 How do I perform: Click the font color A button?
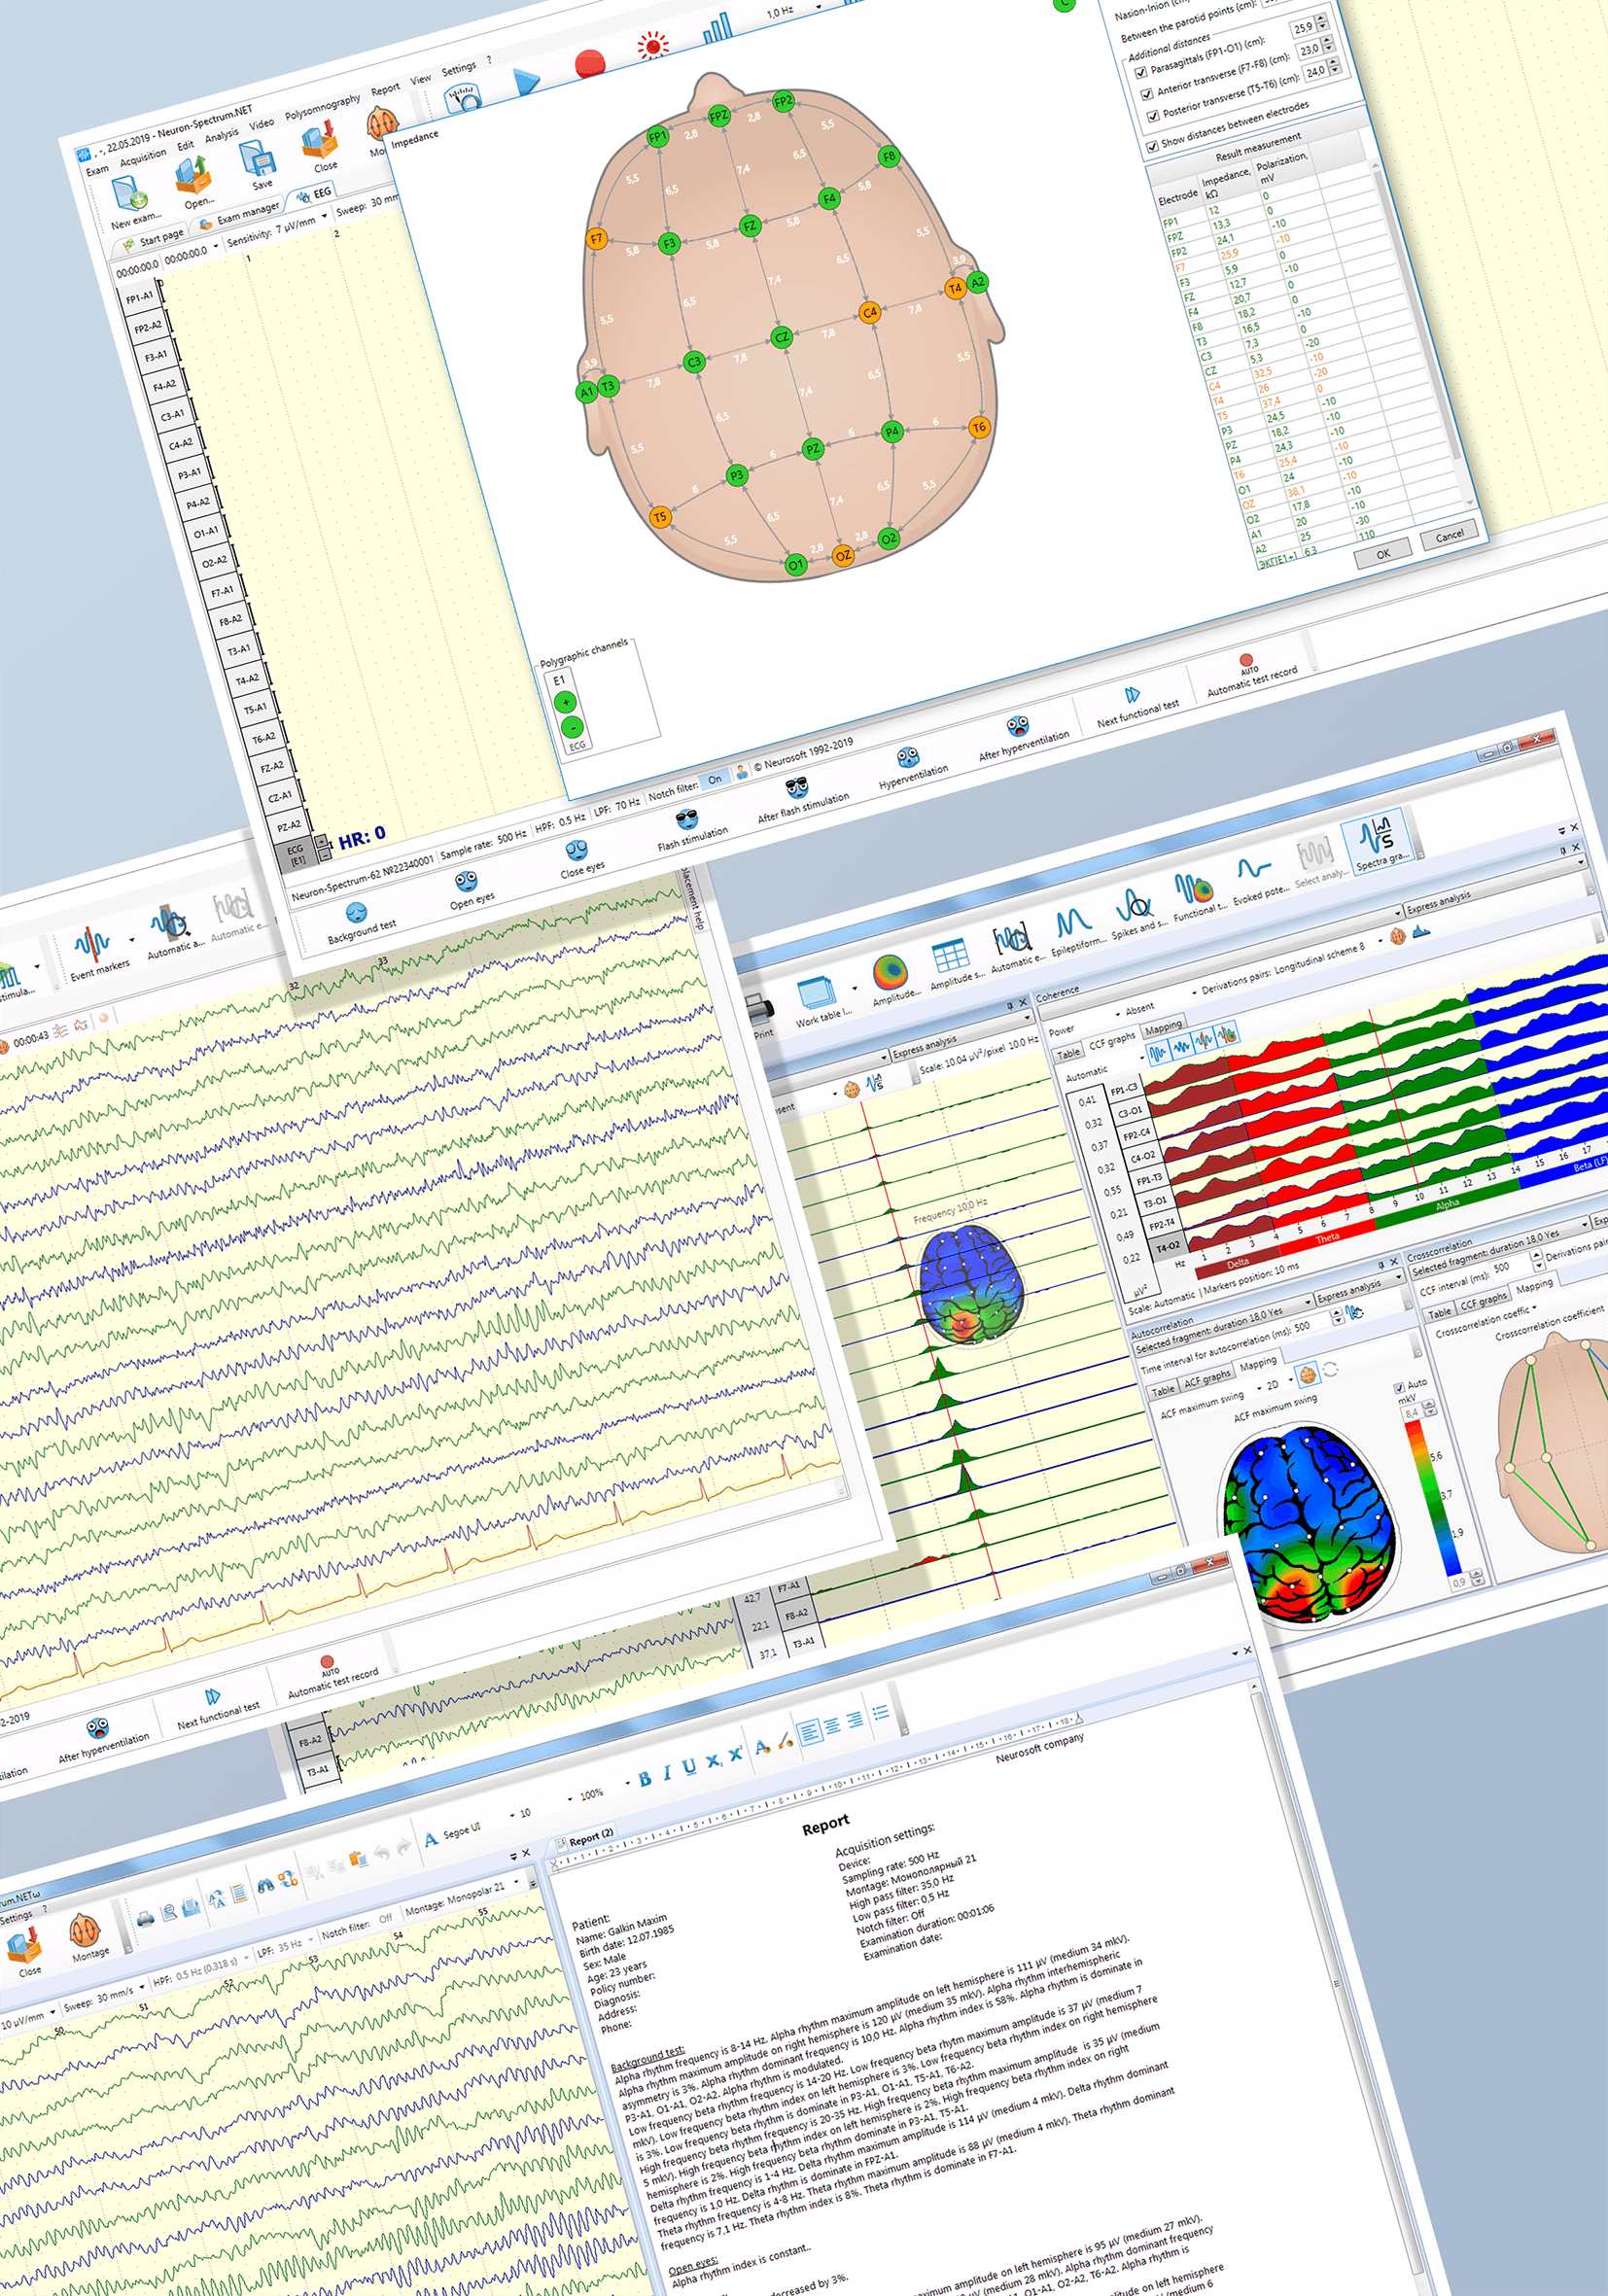coord(762,1747)
